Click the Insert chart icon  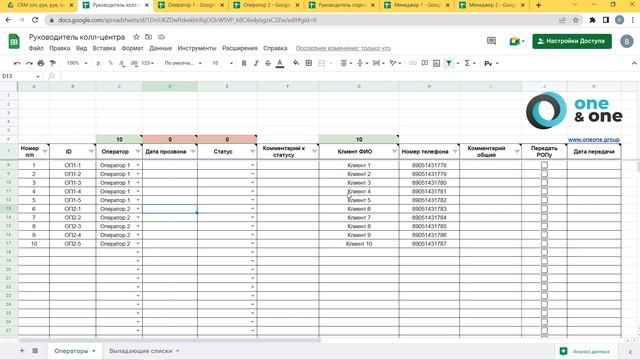click(x=437, y=63)
